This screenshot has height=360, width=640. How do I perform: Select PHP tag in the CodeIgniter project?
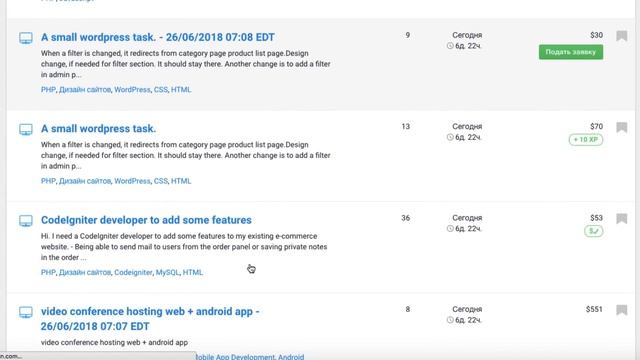point(48,272)
